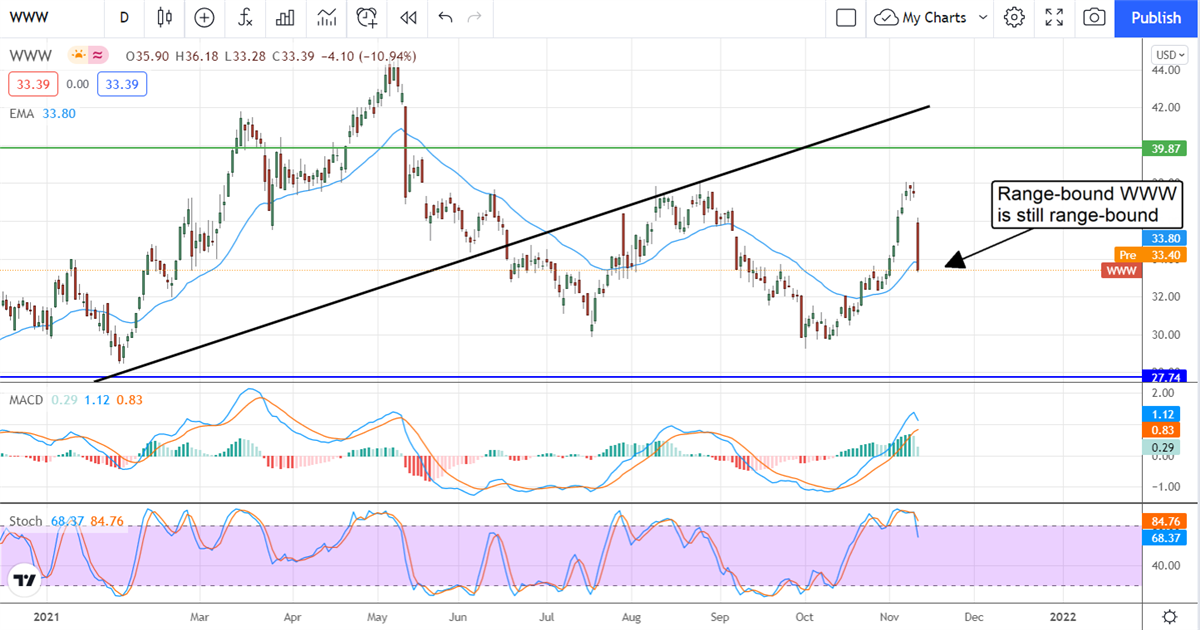Image resolution: width=1200 pixels, height=630 pixels.
Task: Click the TradingView logo in the Stoch pane
Action: click(x=26, y=580)
